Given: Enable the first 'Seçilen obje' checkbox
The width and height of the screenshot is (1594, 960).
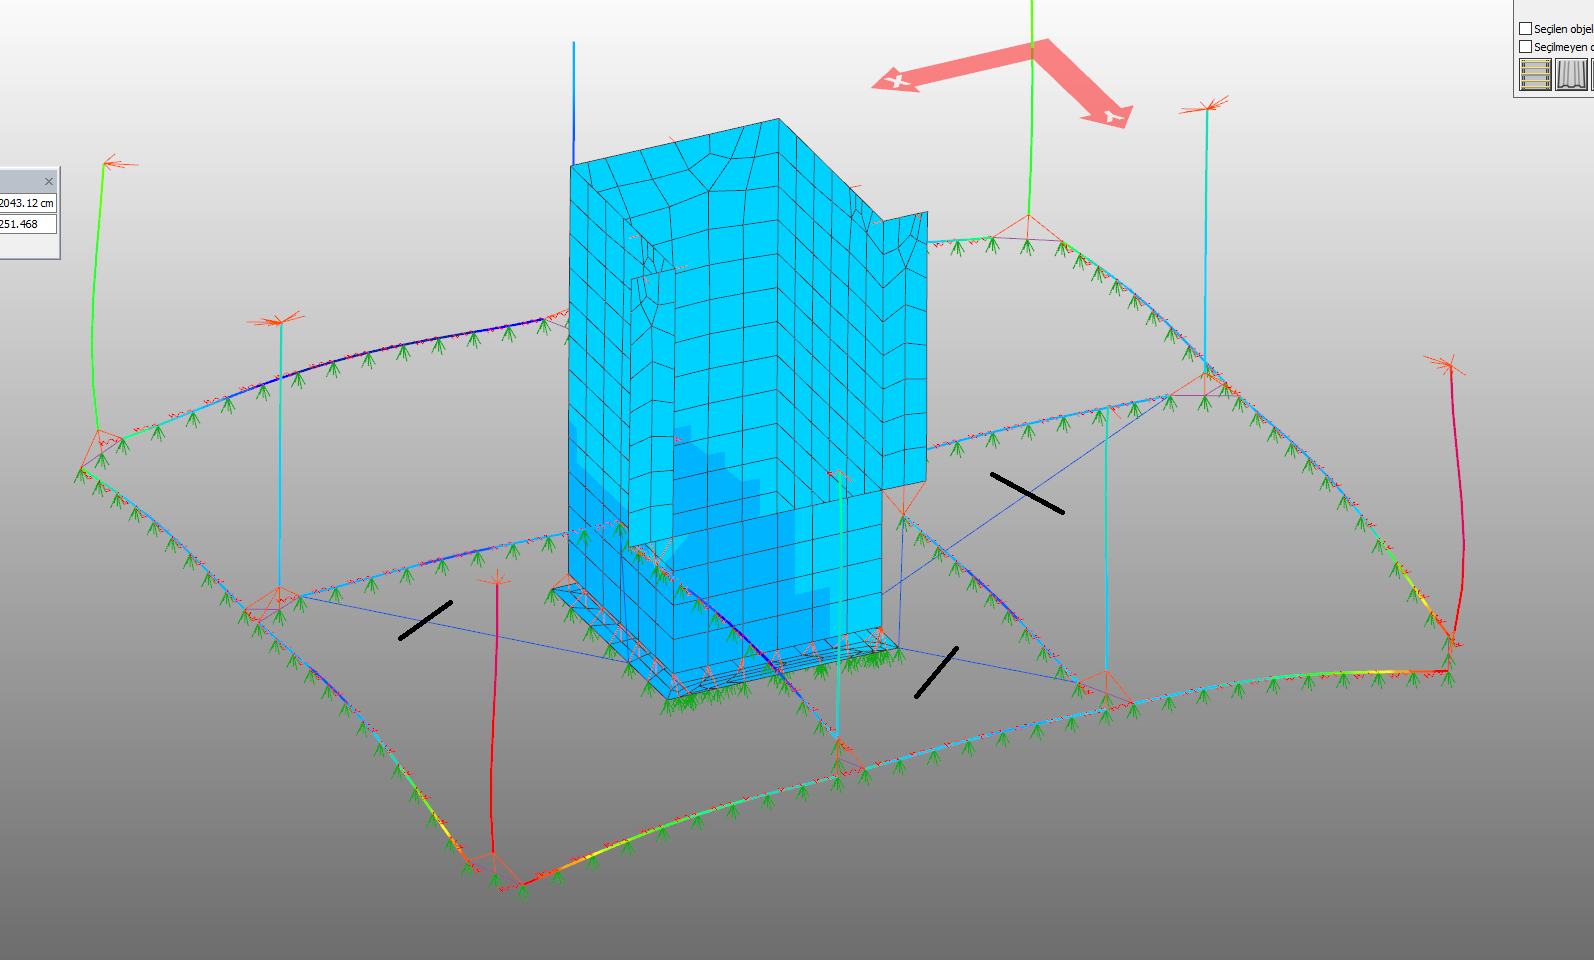Looking at the screenshot, I should (x=1525, y=29).
